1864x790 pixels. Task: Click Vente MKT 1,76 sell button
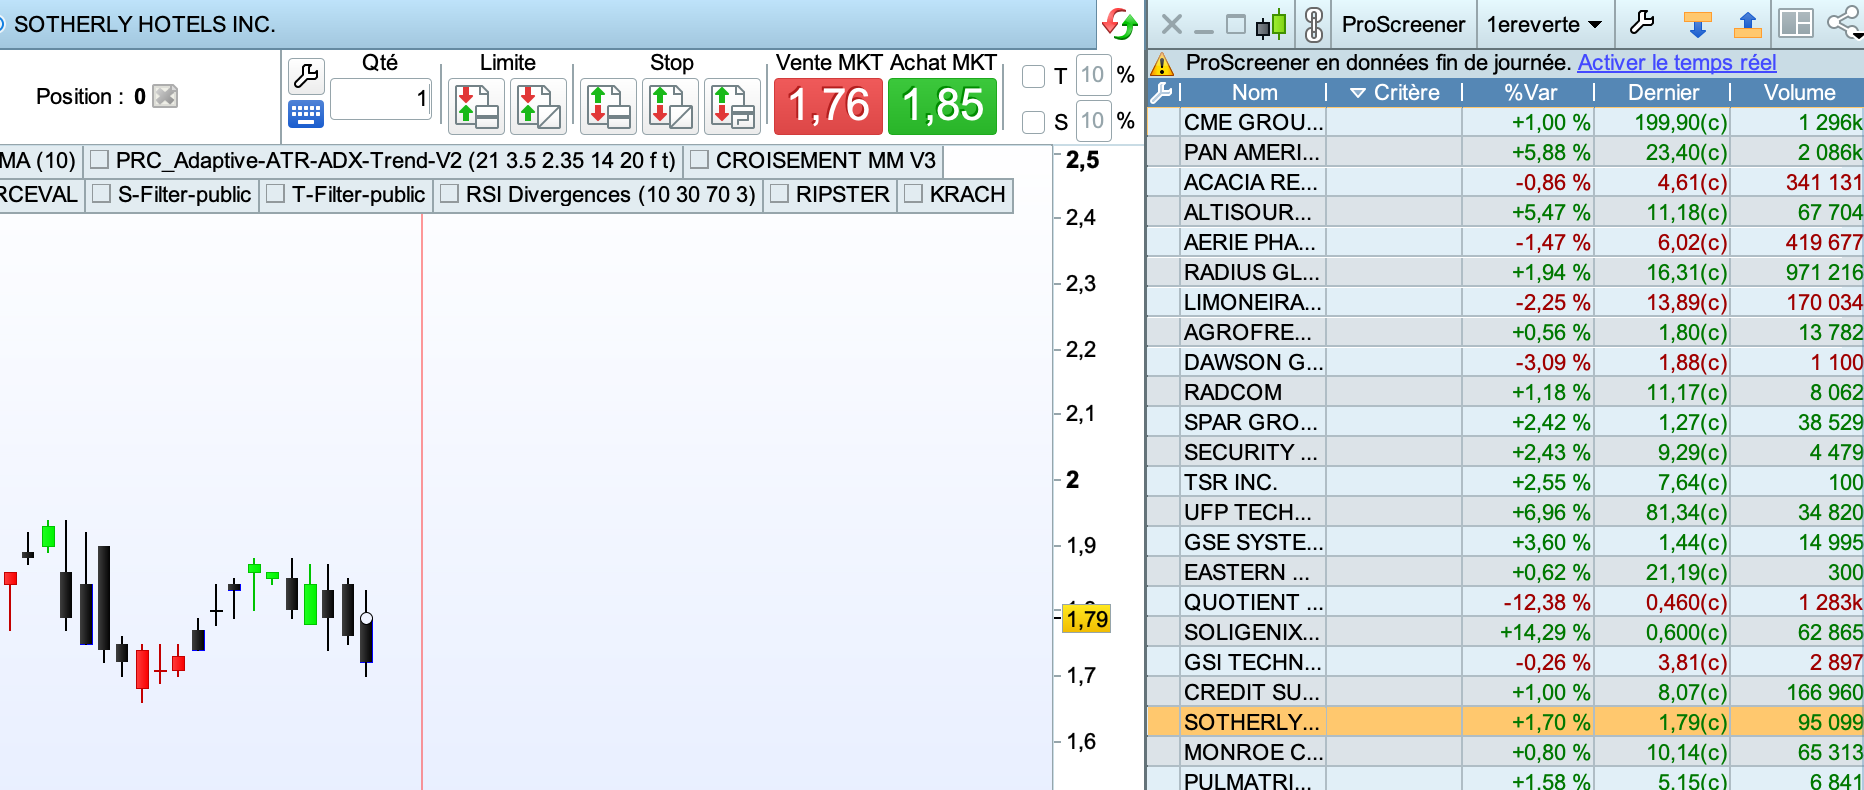pos(828,106)
